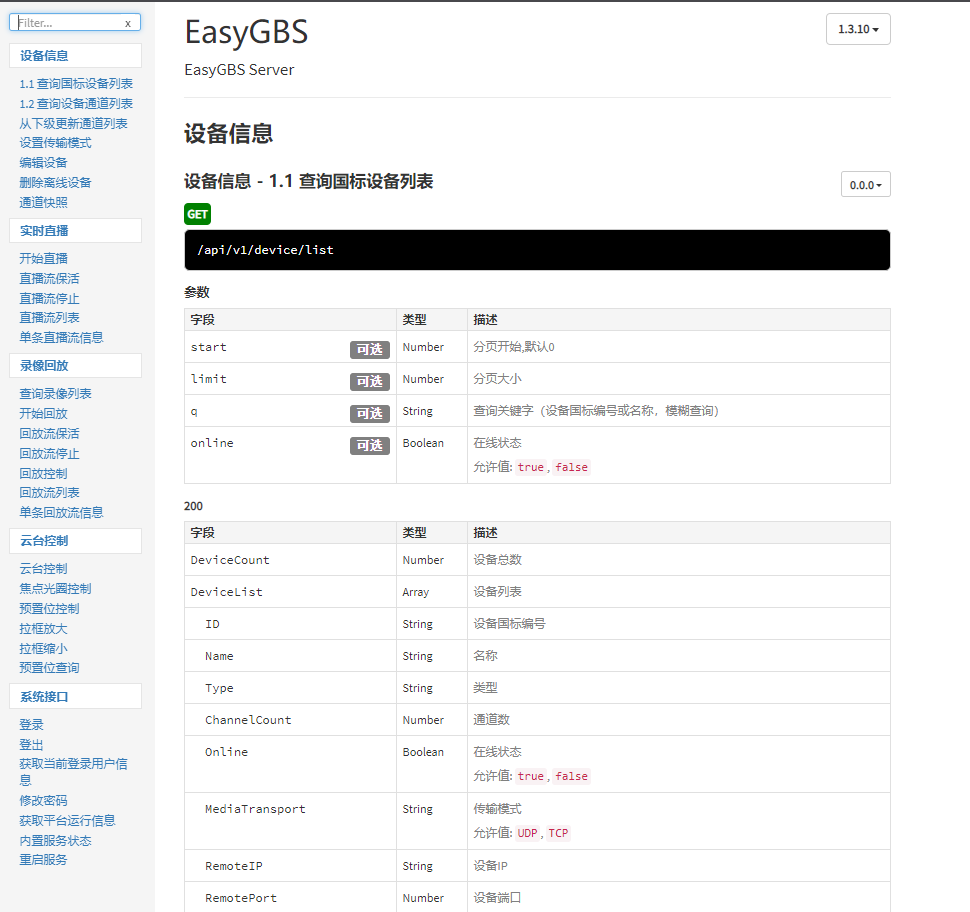Open 开始回放 link

43,413
